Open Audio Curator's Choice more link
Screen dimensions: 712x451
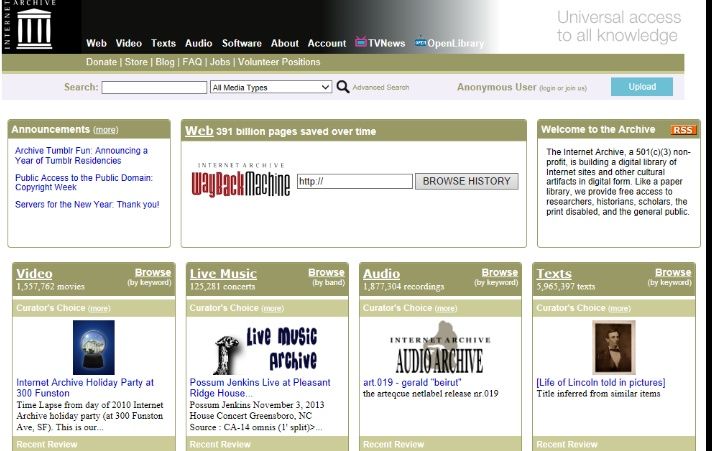tap(446, 308)
